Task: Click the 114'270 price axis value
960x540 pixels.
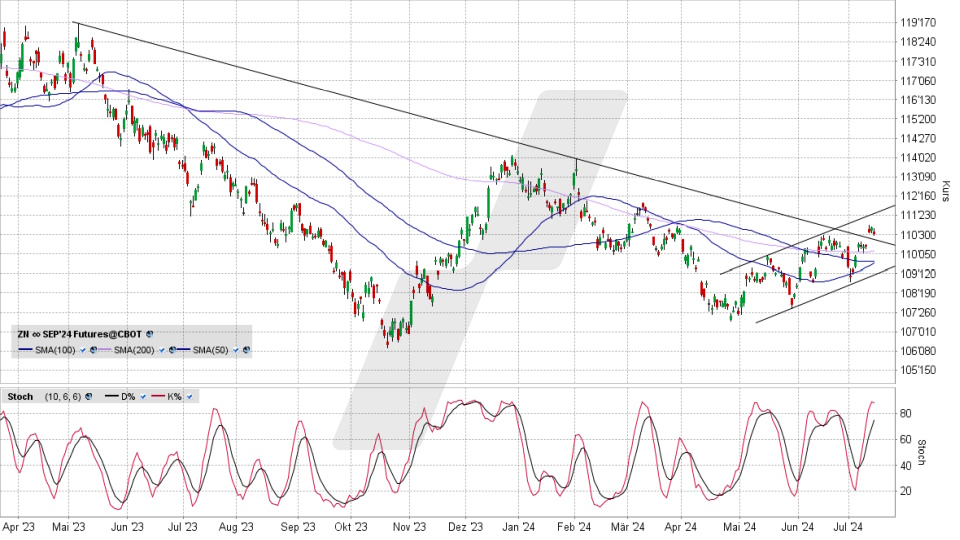Action: [x=918, y=138]
